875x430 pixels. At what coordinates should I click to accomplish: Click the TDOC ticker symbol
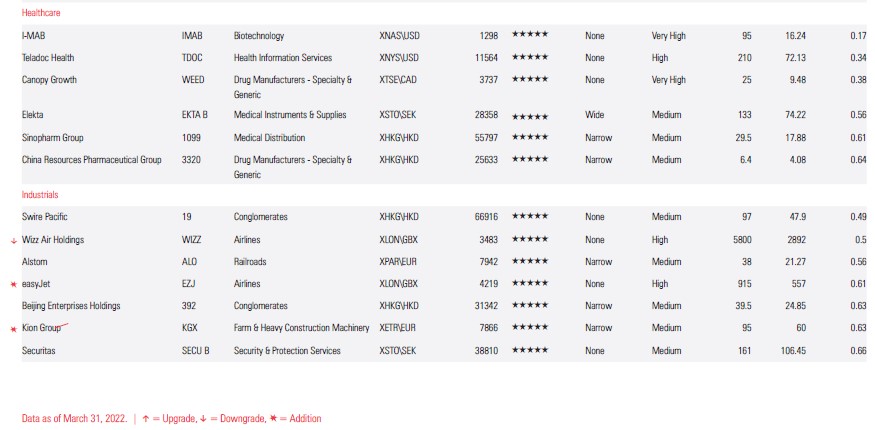(x=192, y=58)
